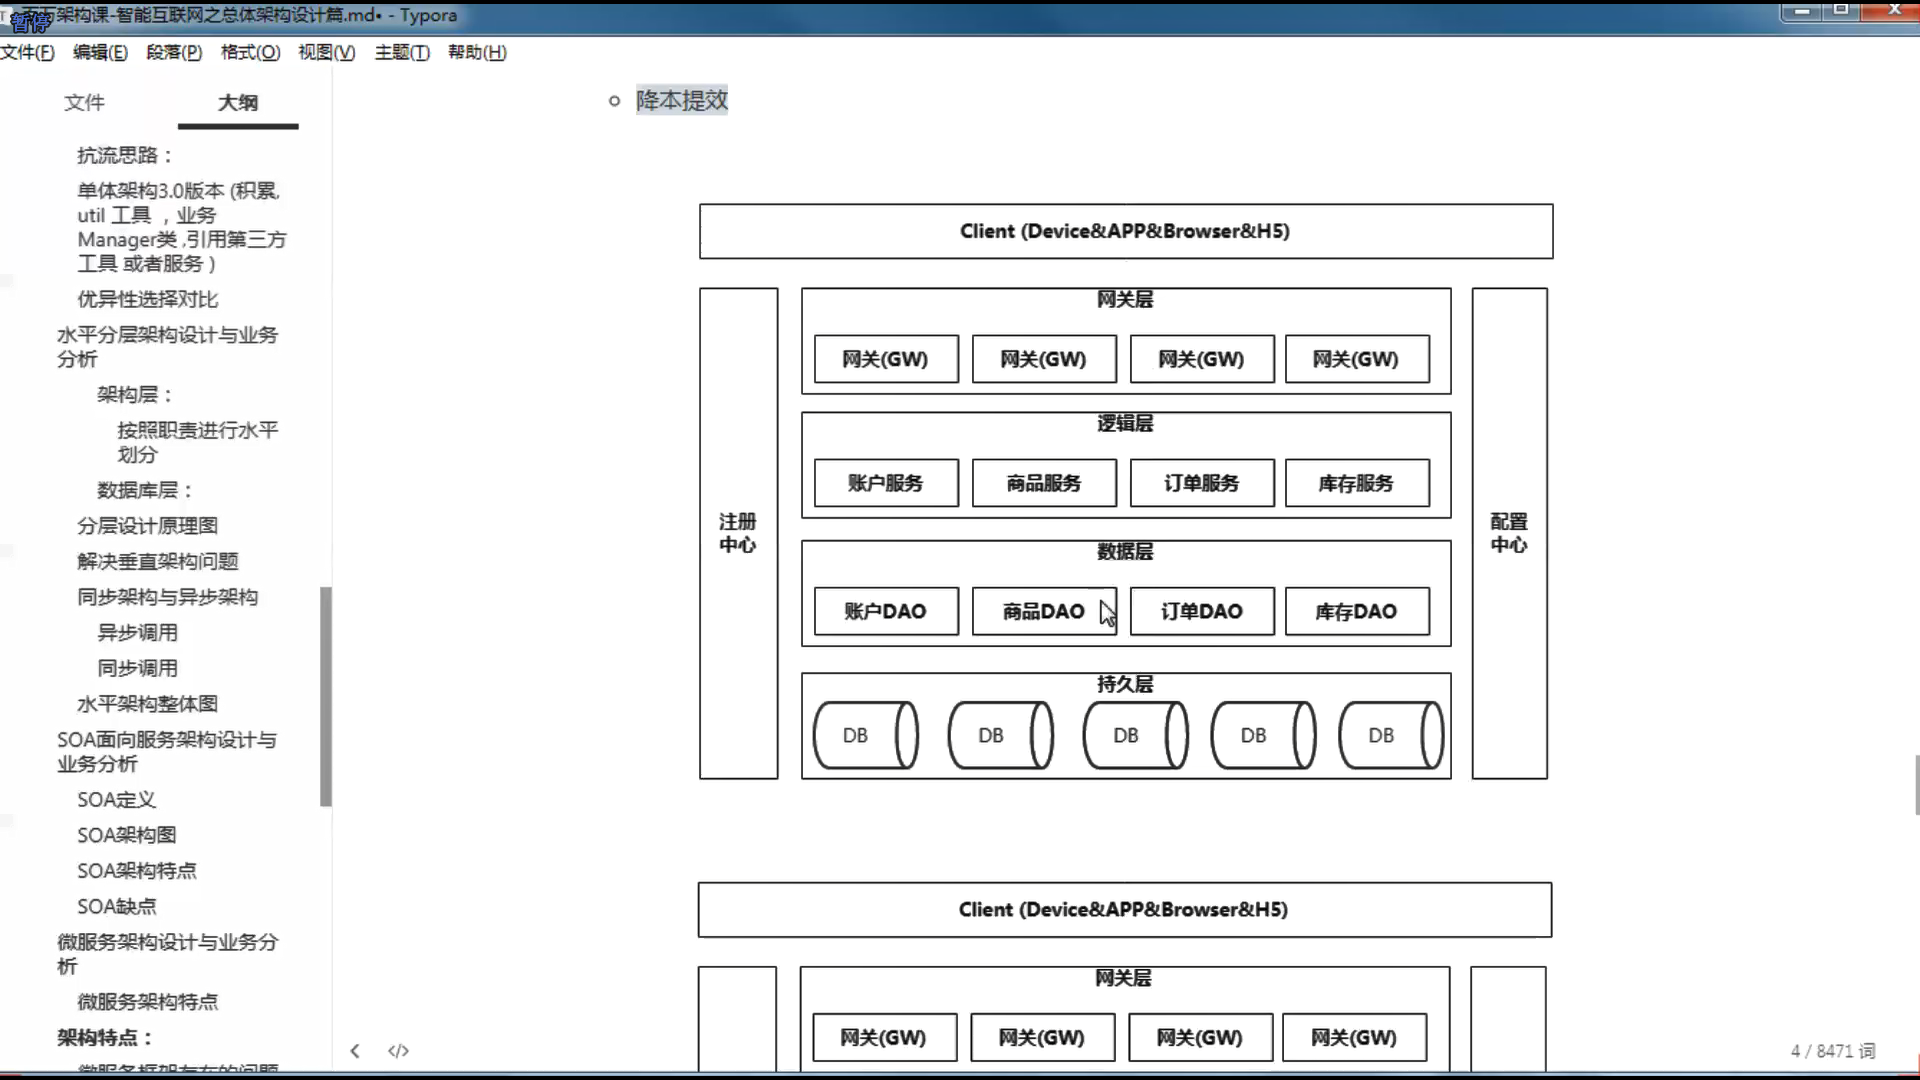Open 微服务架构特点 outline entry
This screenshot has width=1920, height=1080.
click(x=148, y=1002)
